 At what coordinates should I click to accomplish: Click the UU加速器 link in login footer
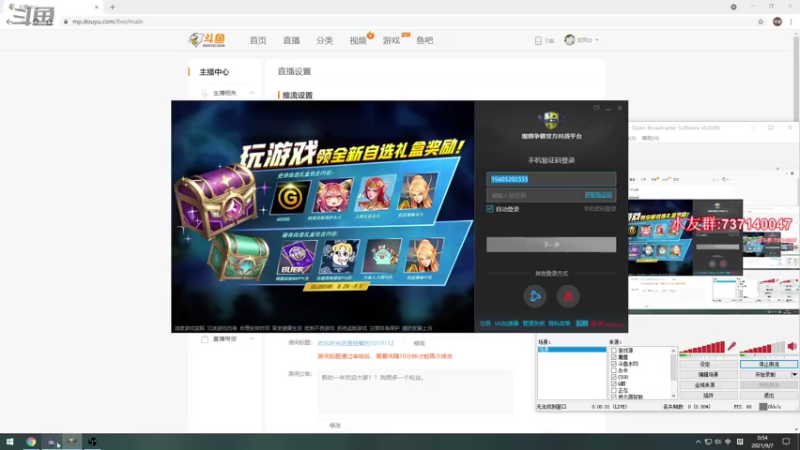tap(506, 323)
